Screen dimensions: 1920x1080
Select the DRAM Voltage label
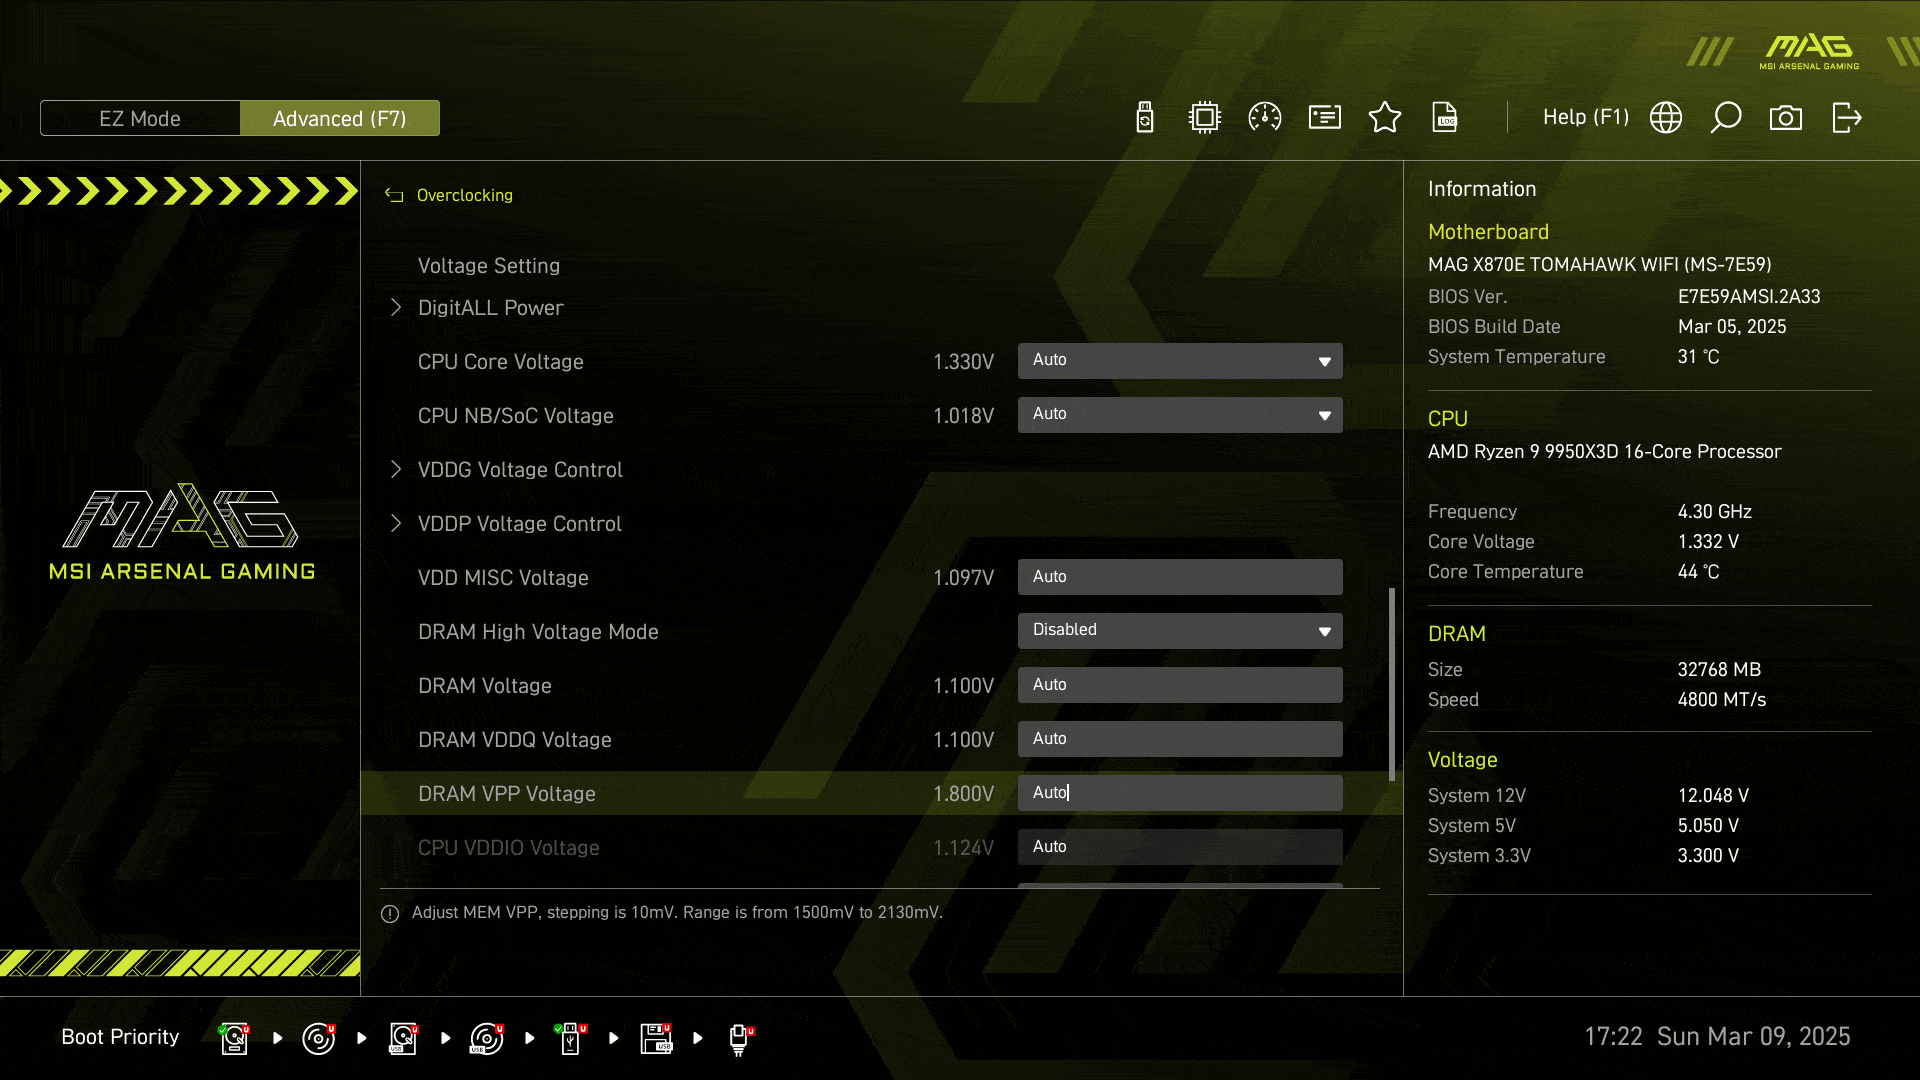(484, 686)
